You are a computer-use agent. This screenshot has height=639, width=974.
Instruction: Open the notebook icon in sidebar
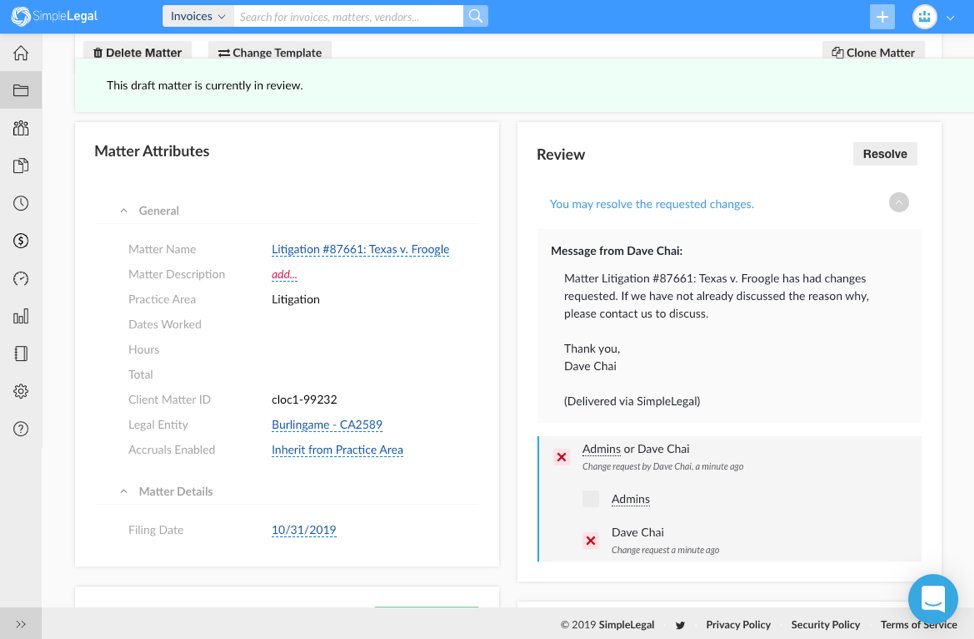(x=20, y=353)
